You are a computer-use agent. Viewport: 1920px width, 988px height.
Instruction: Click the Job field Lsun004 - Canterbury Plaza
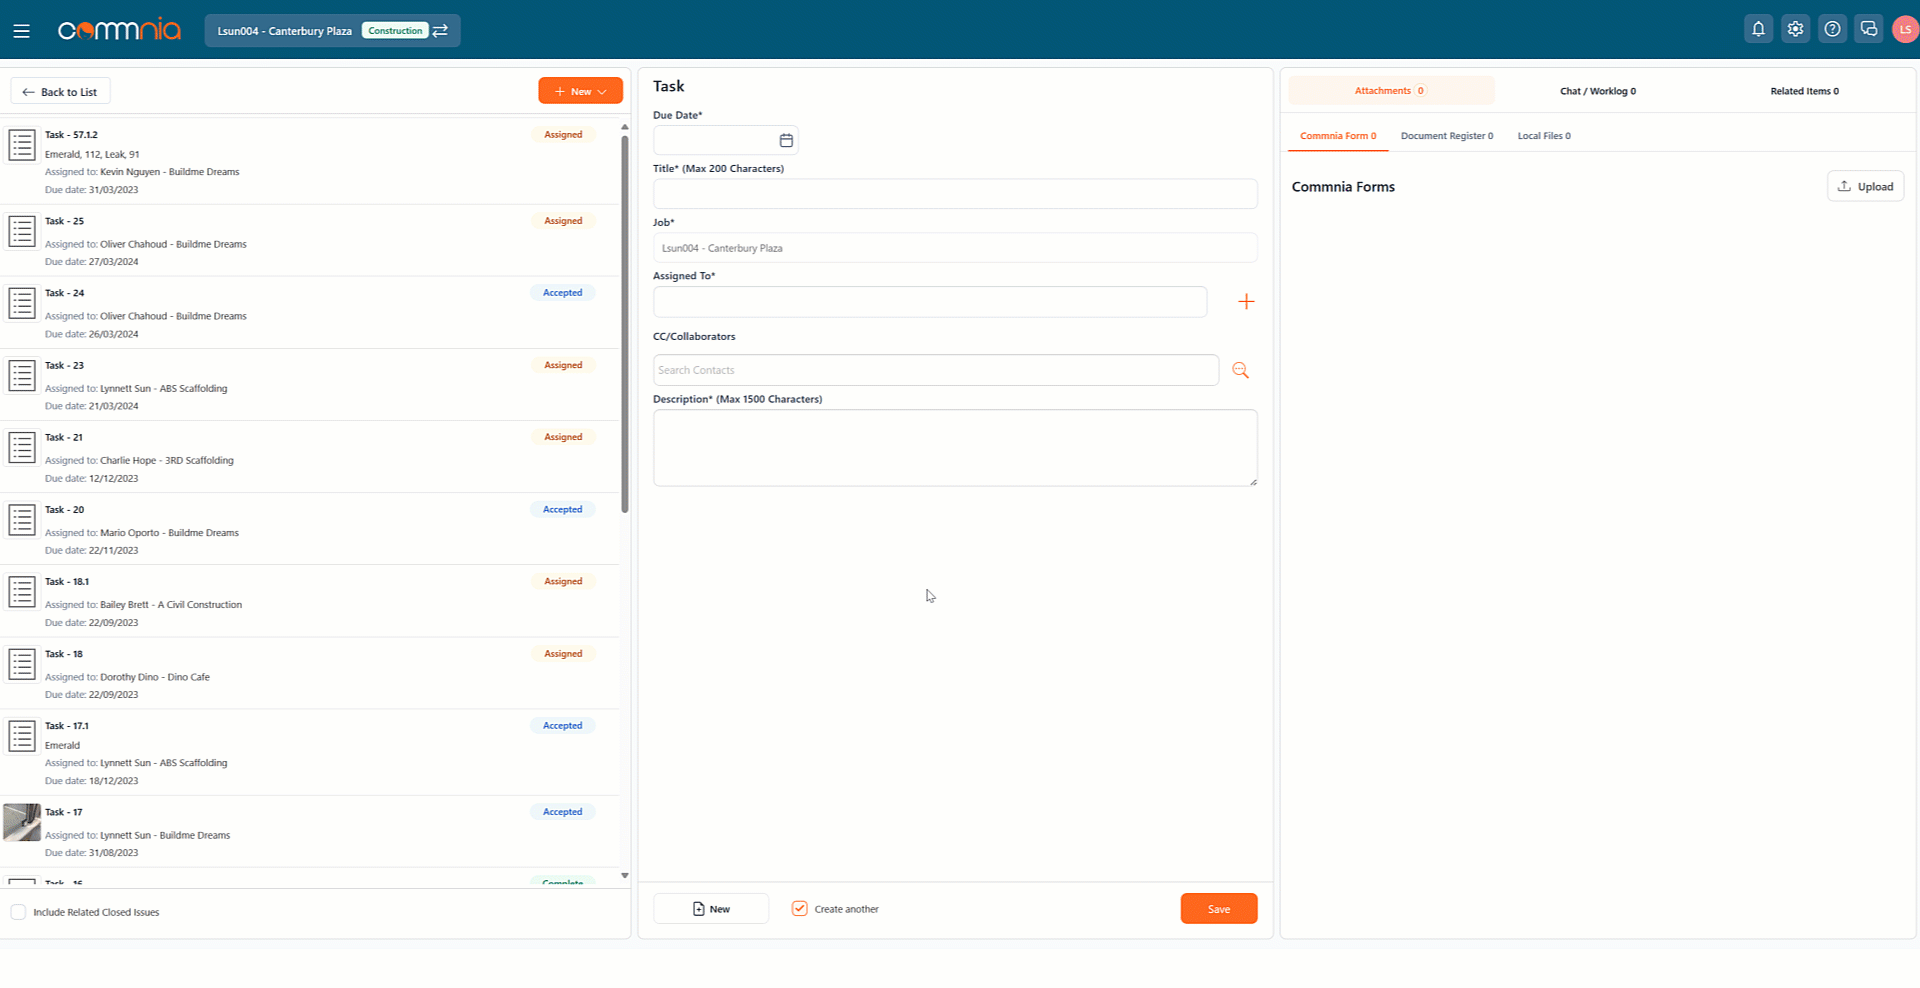[955, 248]
